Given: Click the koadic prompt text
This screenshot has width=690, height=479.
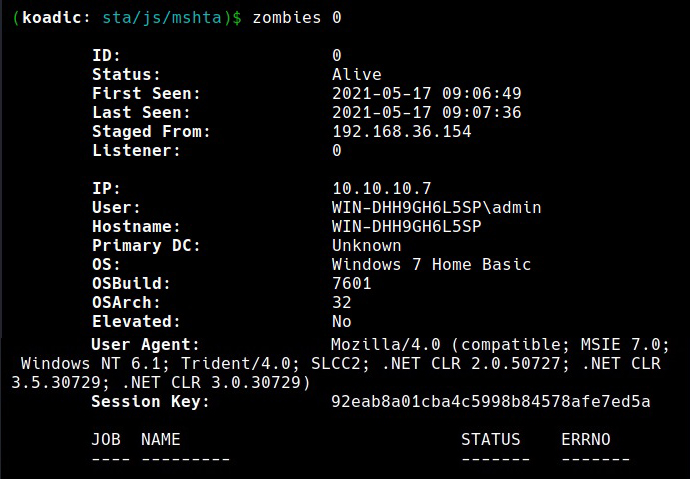Looking at the screenshot, I should tap(51, 18).
